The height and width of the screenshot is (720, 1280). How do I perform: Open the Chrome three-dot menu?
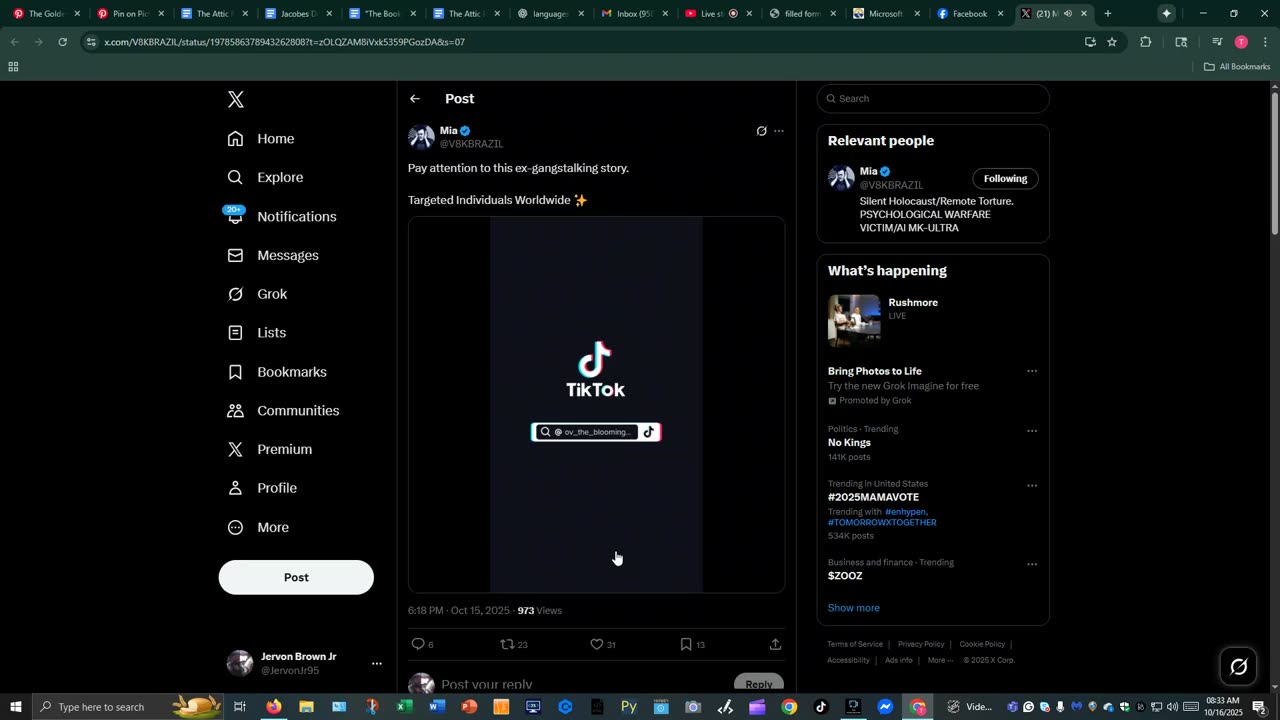(1265, 42)
